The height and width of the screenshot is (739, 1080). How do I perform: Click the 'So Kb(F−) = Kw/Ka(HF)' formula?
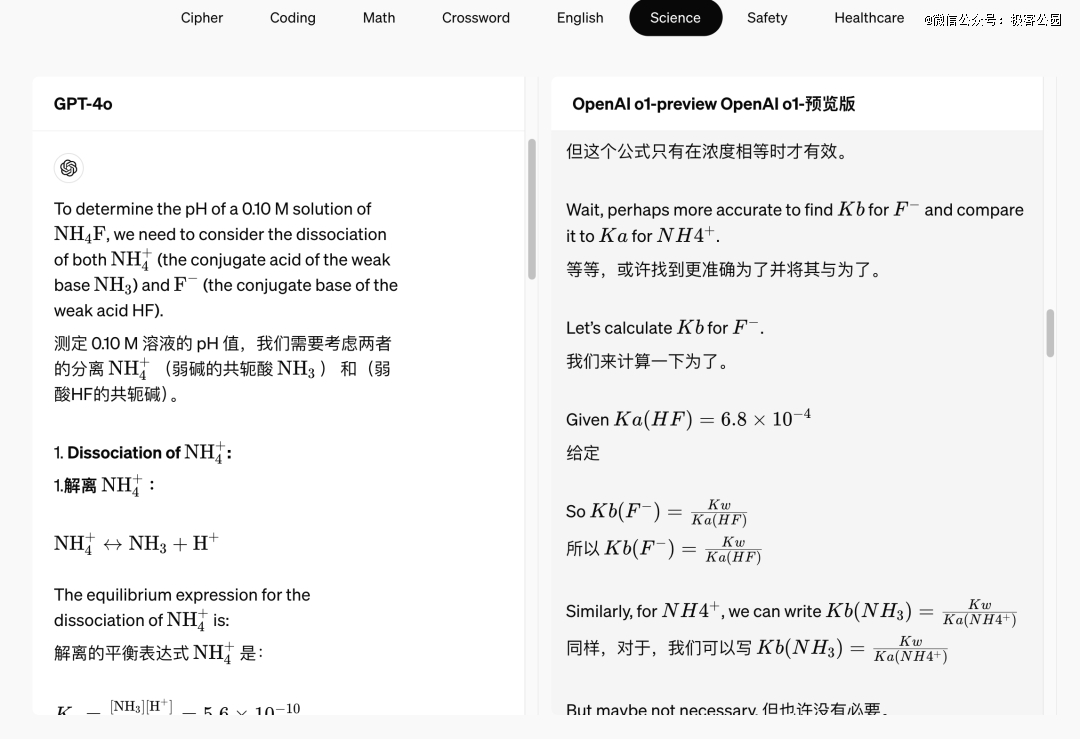click(x=656, y=512)
